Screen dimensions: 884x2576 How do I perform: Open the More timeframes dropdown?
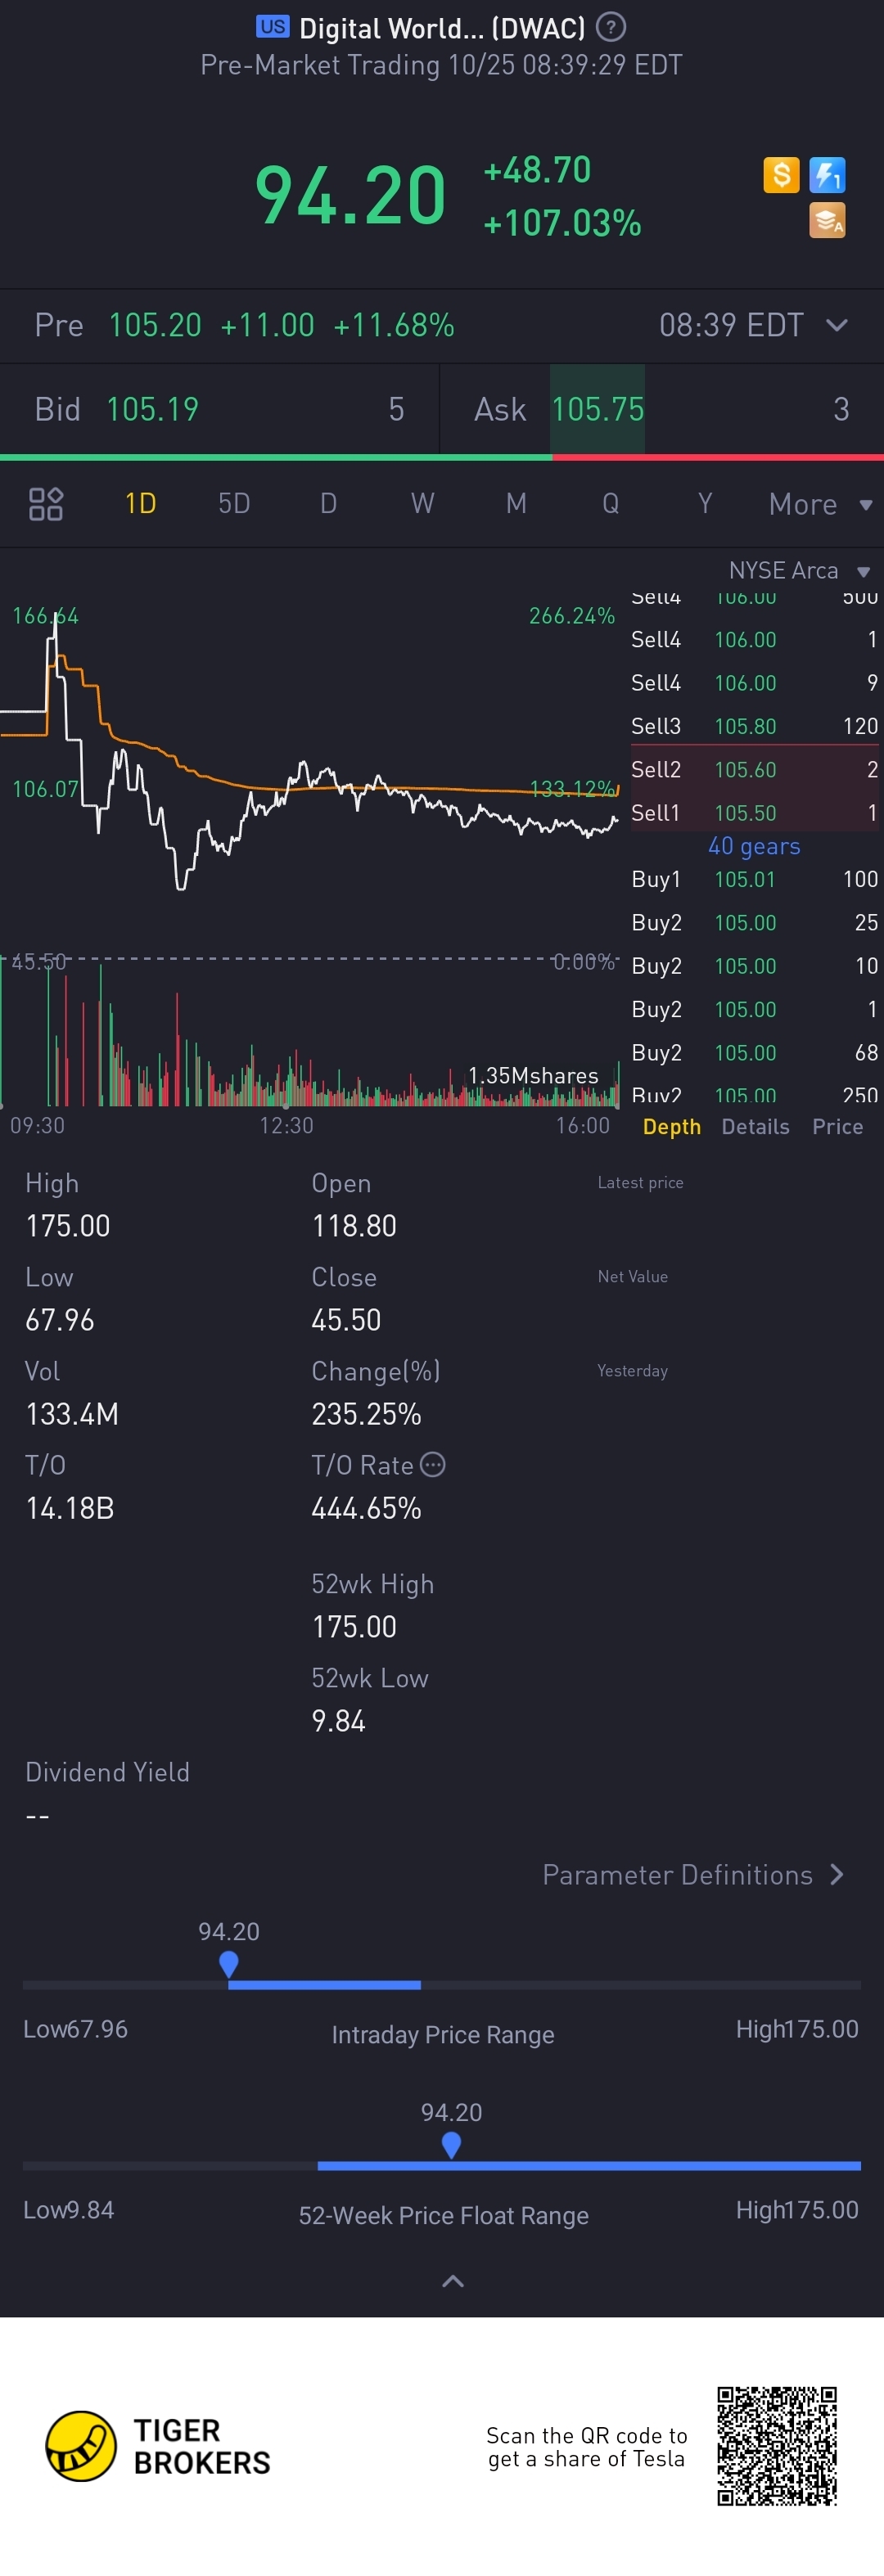click(x=820, y=504)
